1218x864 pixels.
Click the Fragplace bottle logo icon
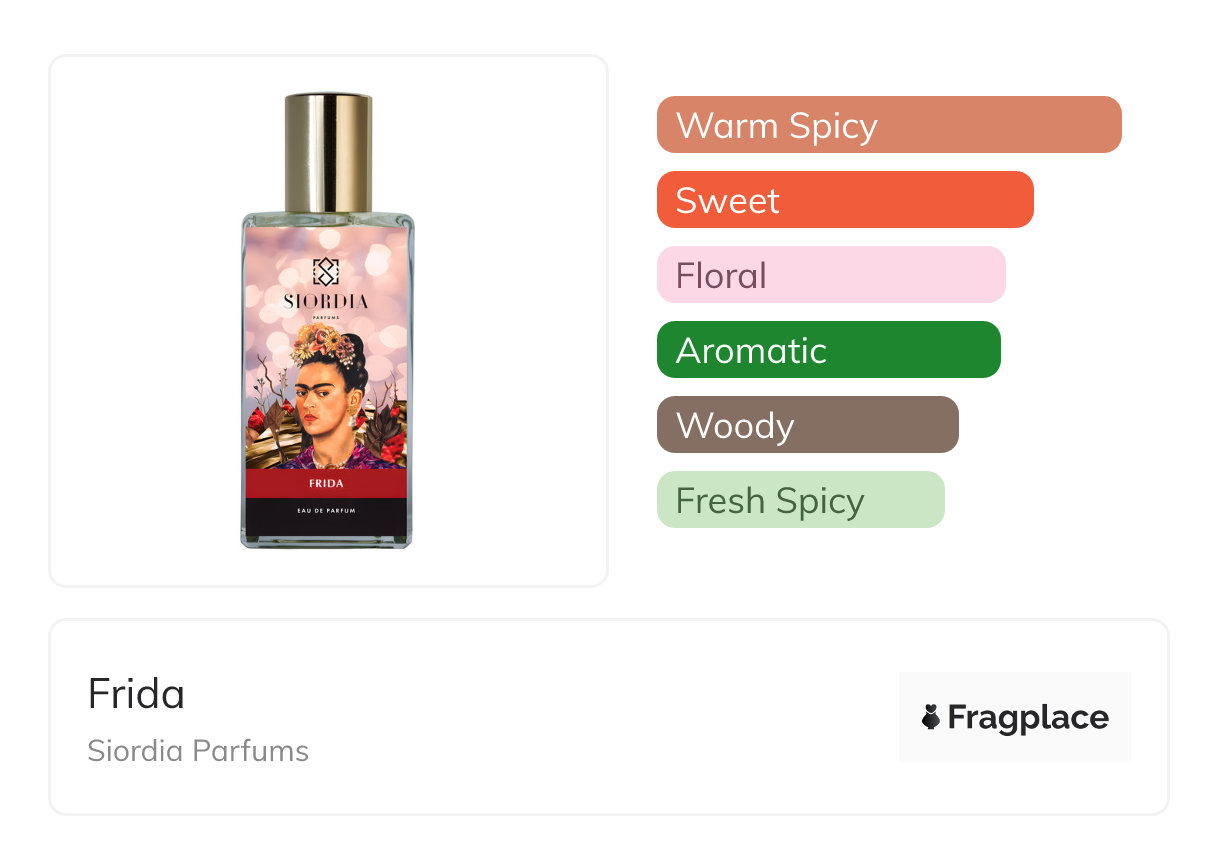pos(931,717)
